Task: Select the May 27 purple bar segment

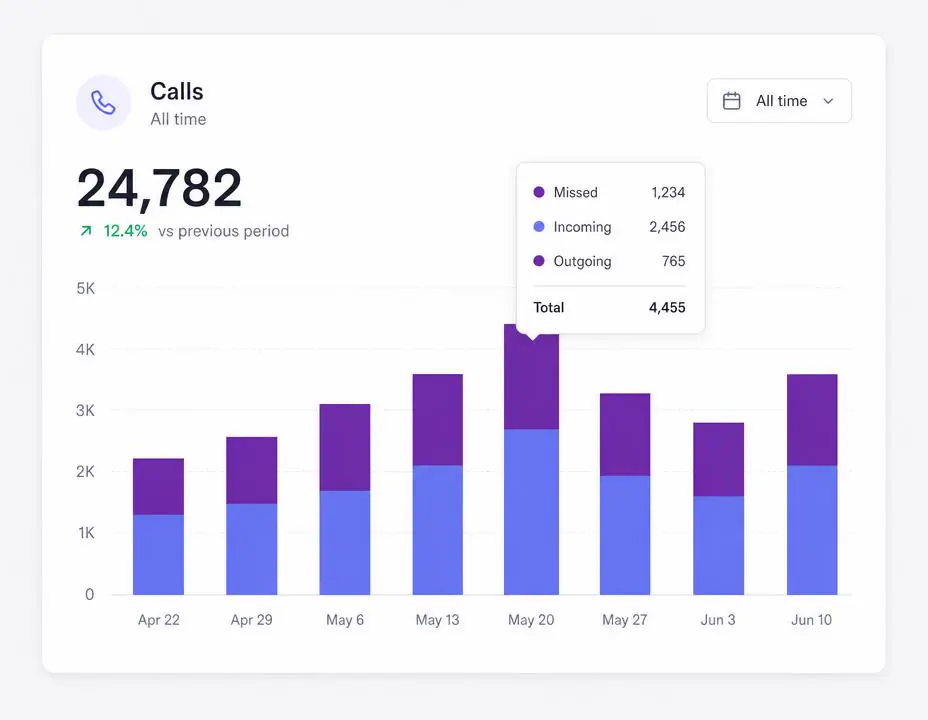Action: [625, 434]
